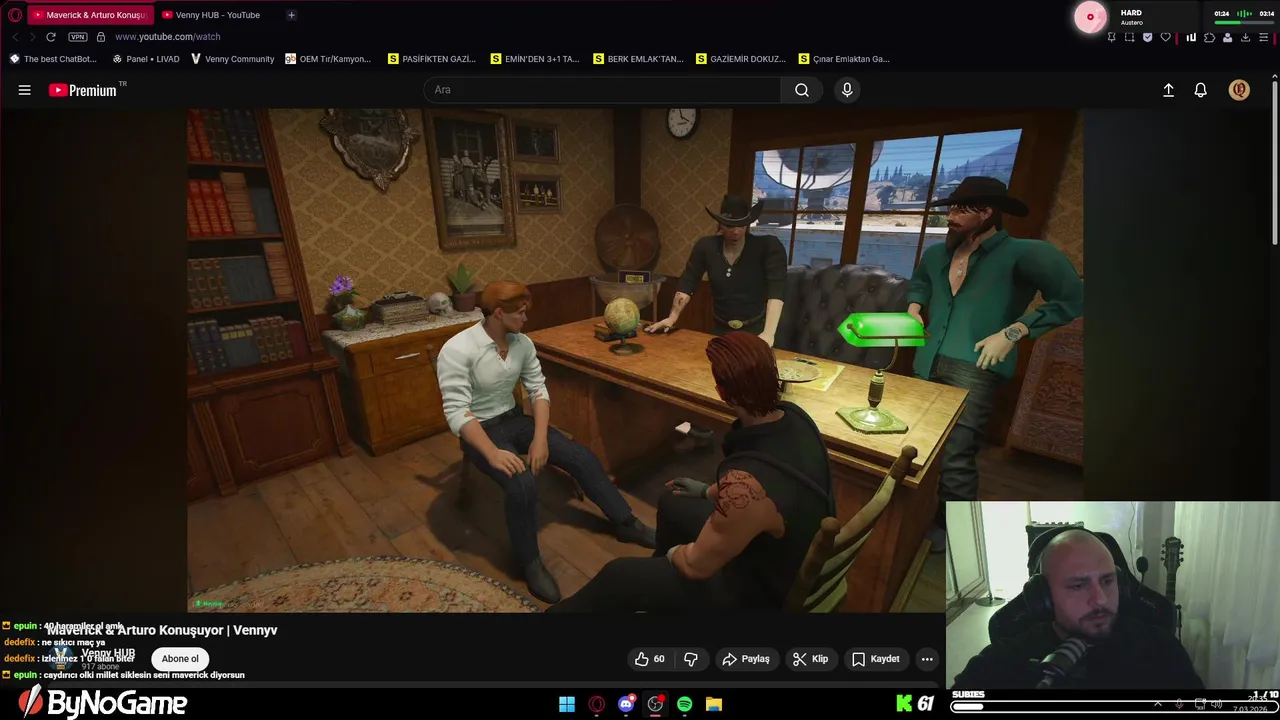Open Windows Start button
Screen dimensions: 1280x720
567,704
